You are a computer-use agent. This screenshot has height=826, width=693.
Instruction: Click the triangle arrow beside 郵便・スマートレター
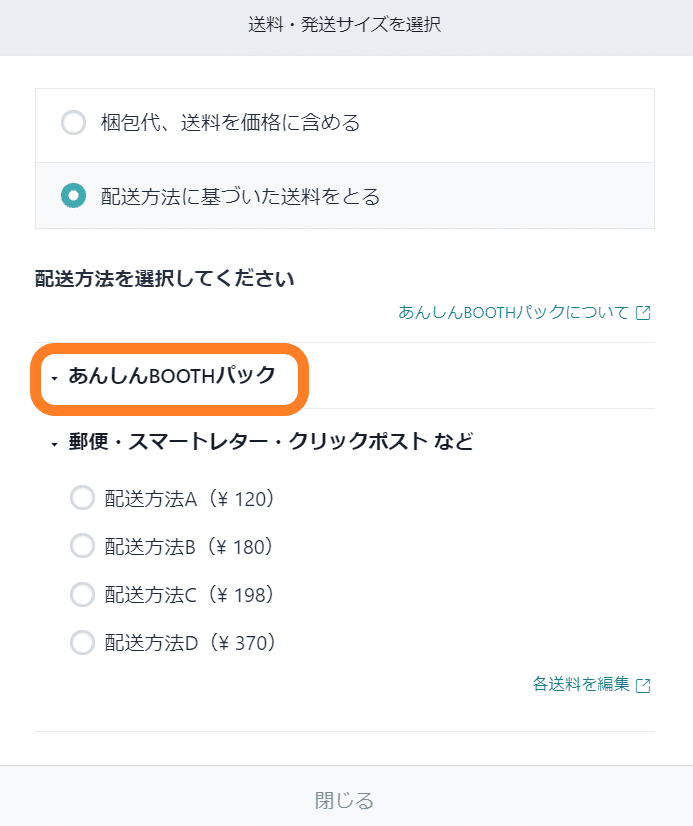coord(54,444)
